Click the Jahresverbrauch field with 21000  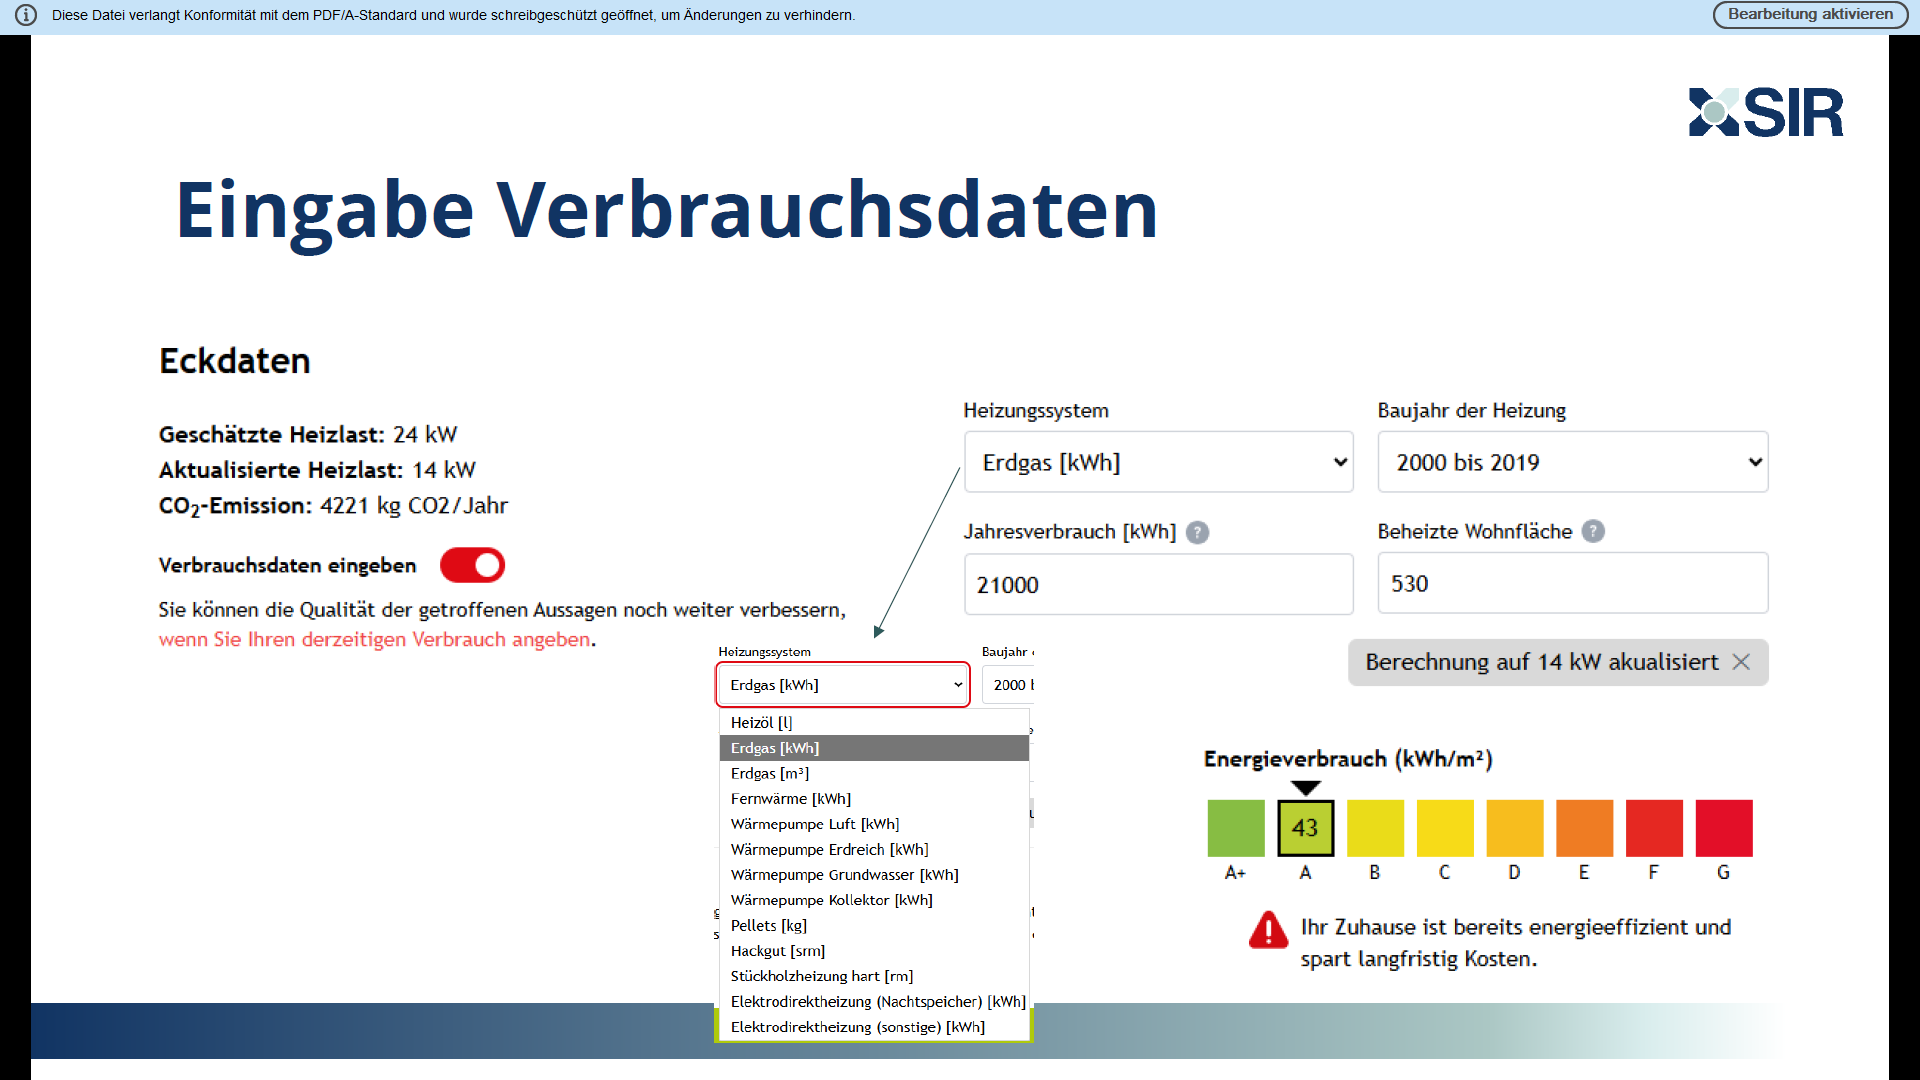tap(1158, 585)
